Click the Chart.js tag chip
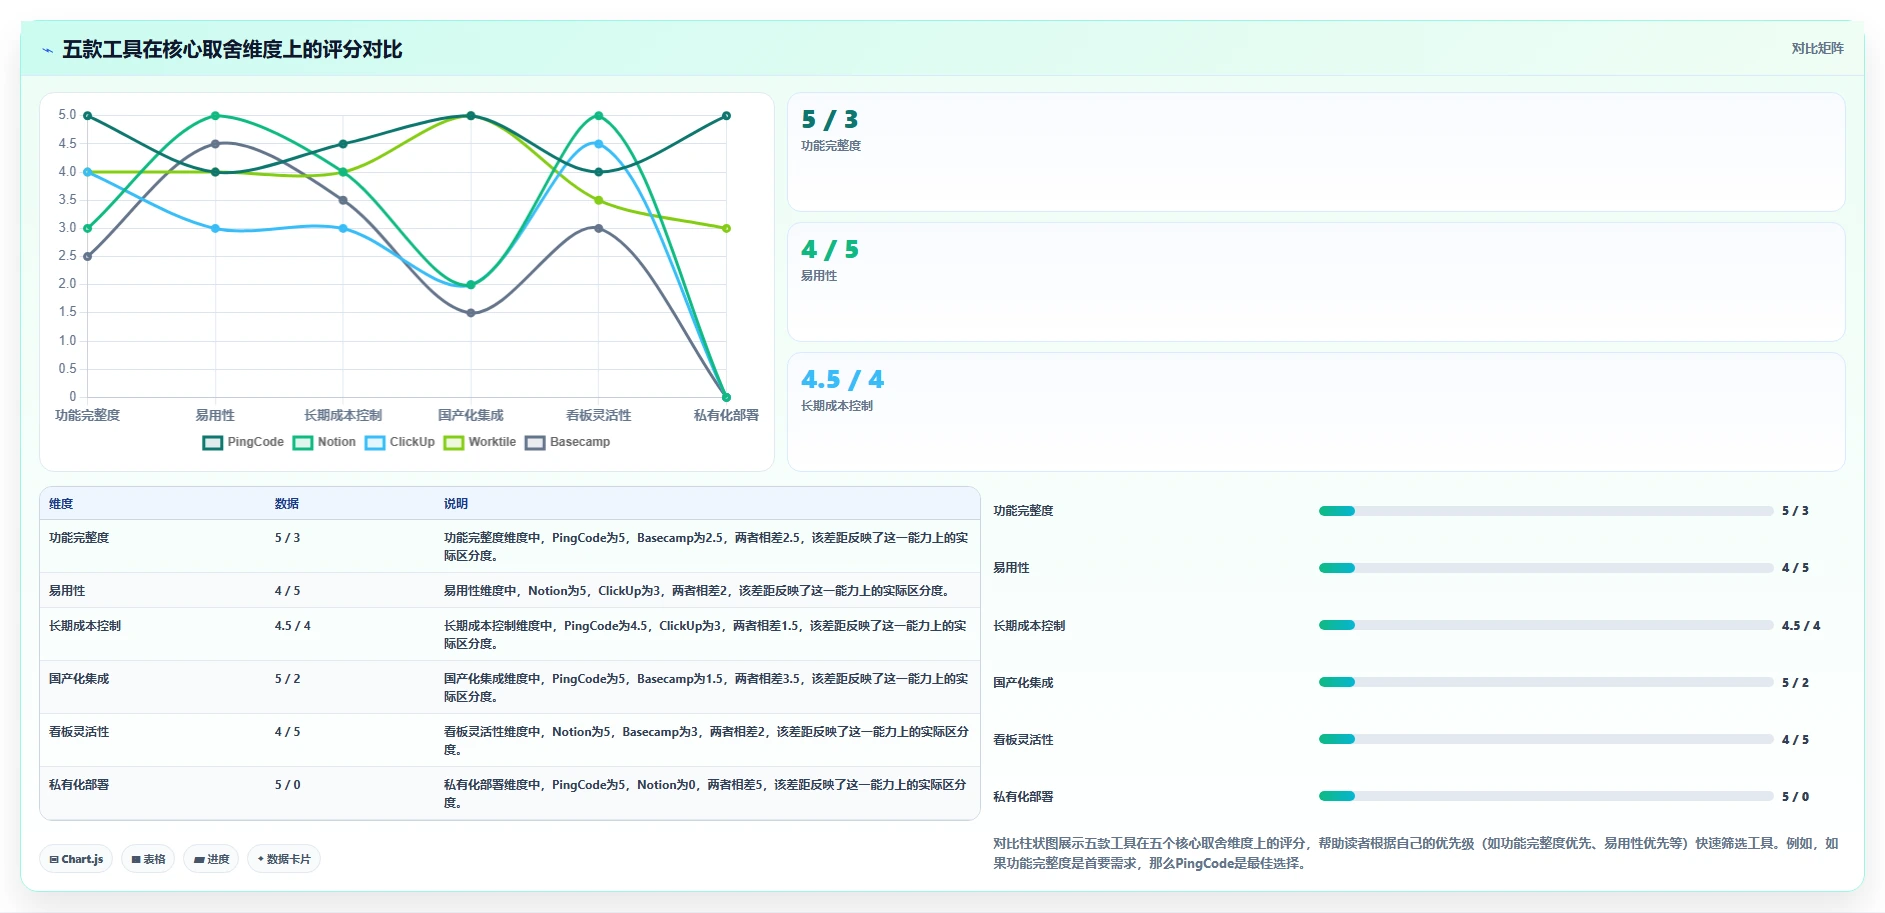 76,859
